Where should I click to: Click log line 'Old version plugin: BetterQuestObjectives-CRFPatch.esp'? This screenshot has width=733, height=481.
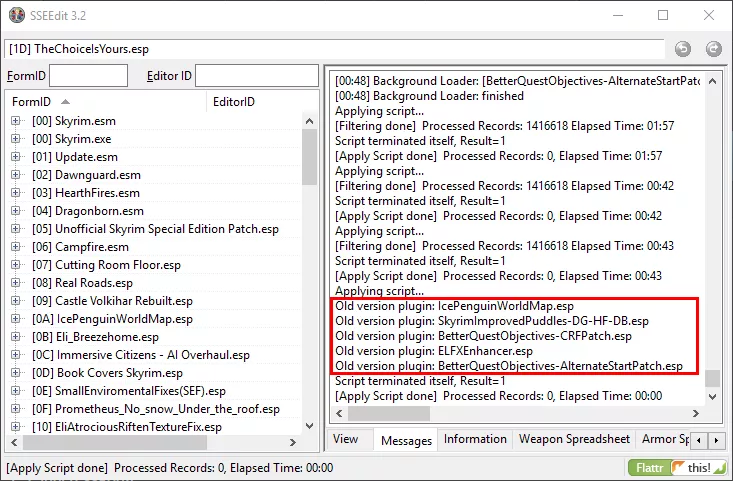coord(483,336)
